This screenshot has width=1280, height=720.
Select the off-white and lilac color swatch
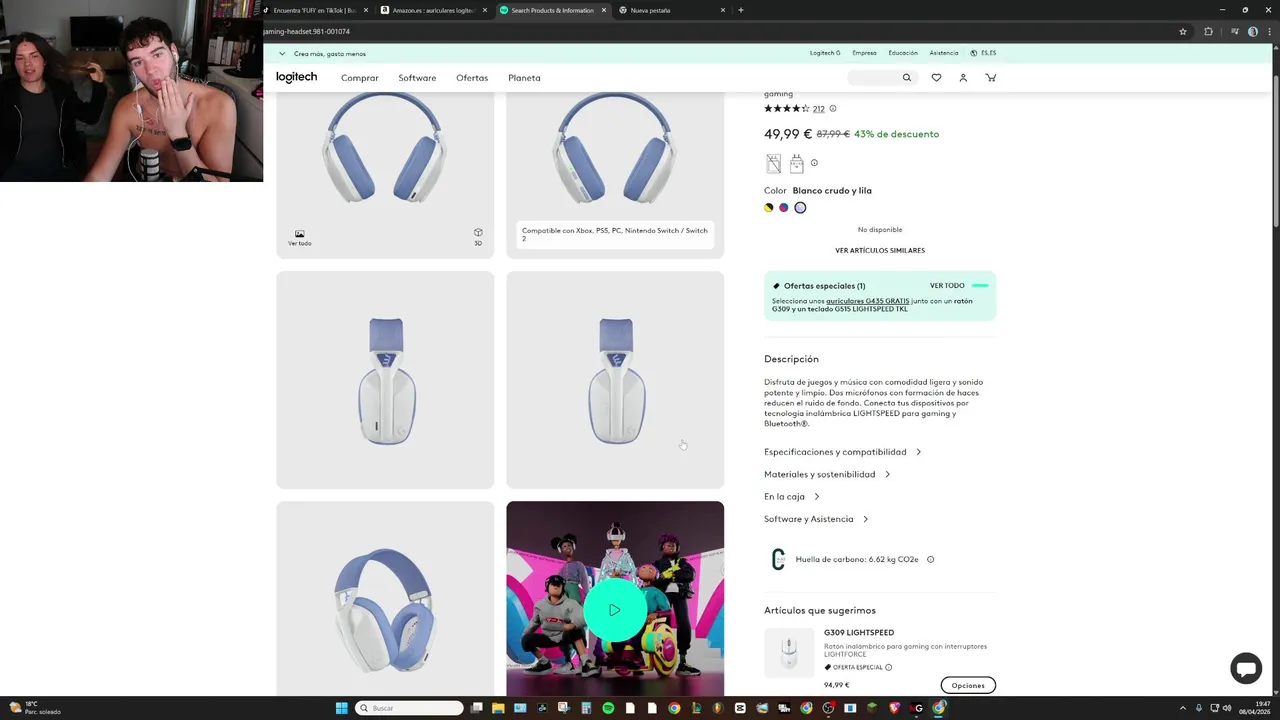pyautogui.click(x=800, y=208)
